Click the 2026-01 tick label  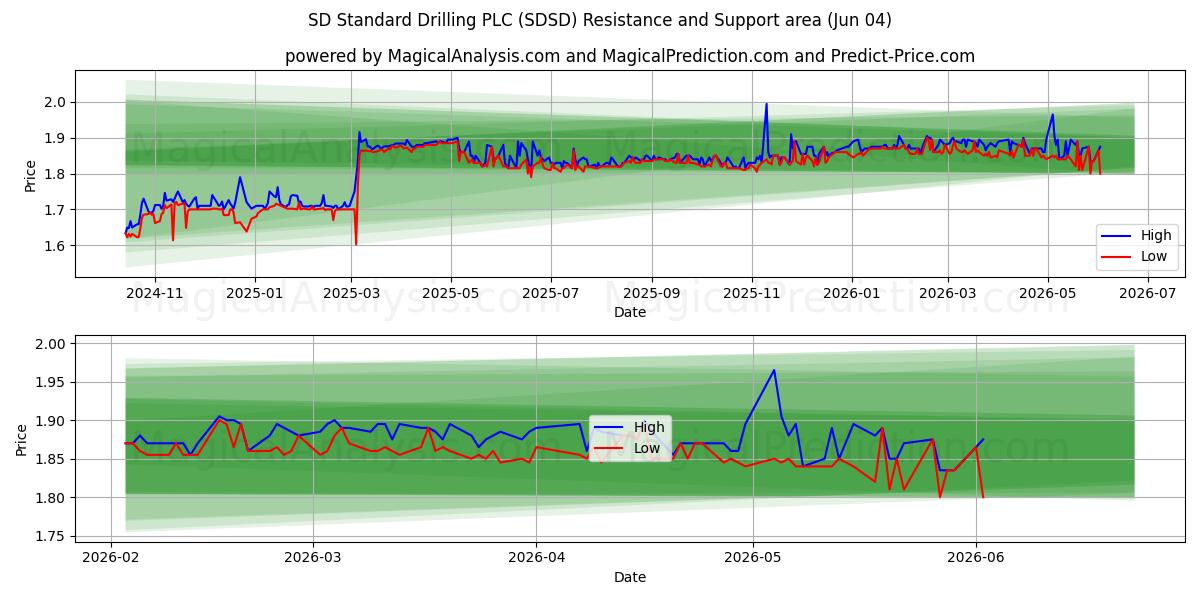click(852, 293)
